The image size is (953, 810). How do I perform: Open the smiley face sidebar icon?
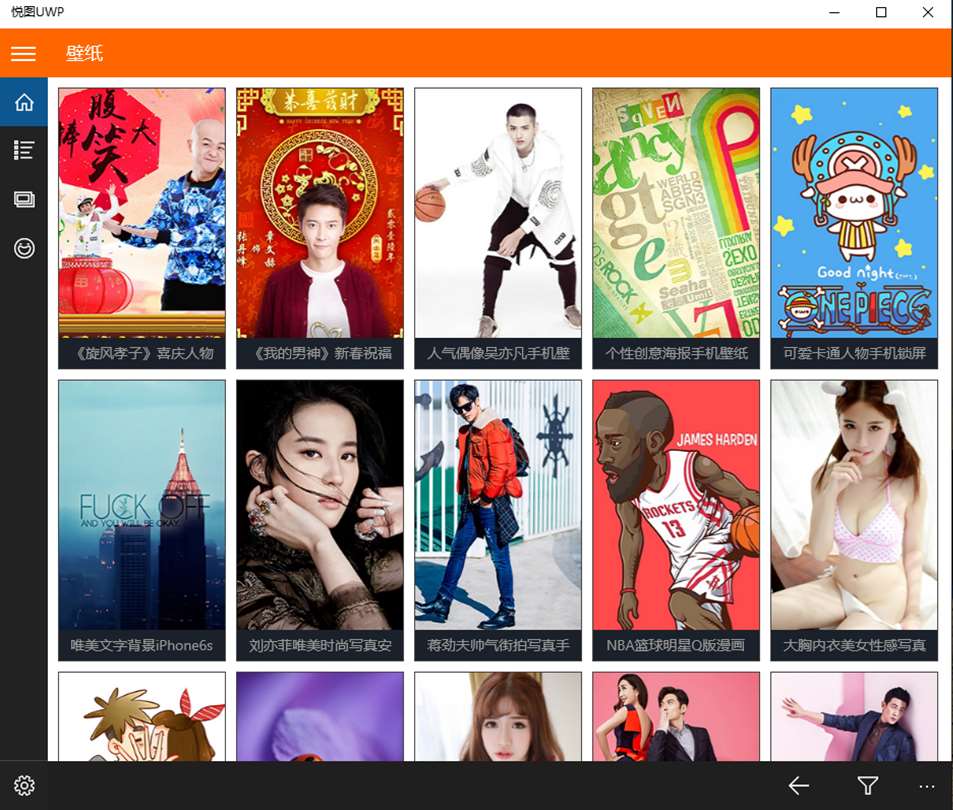[24, 248]
